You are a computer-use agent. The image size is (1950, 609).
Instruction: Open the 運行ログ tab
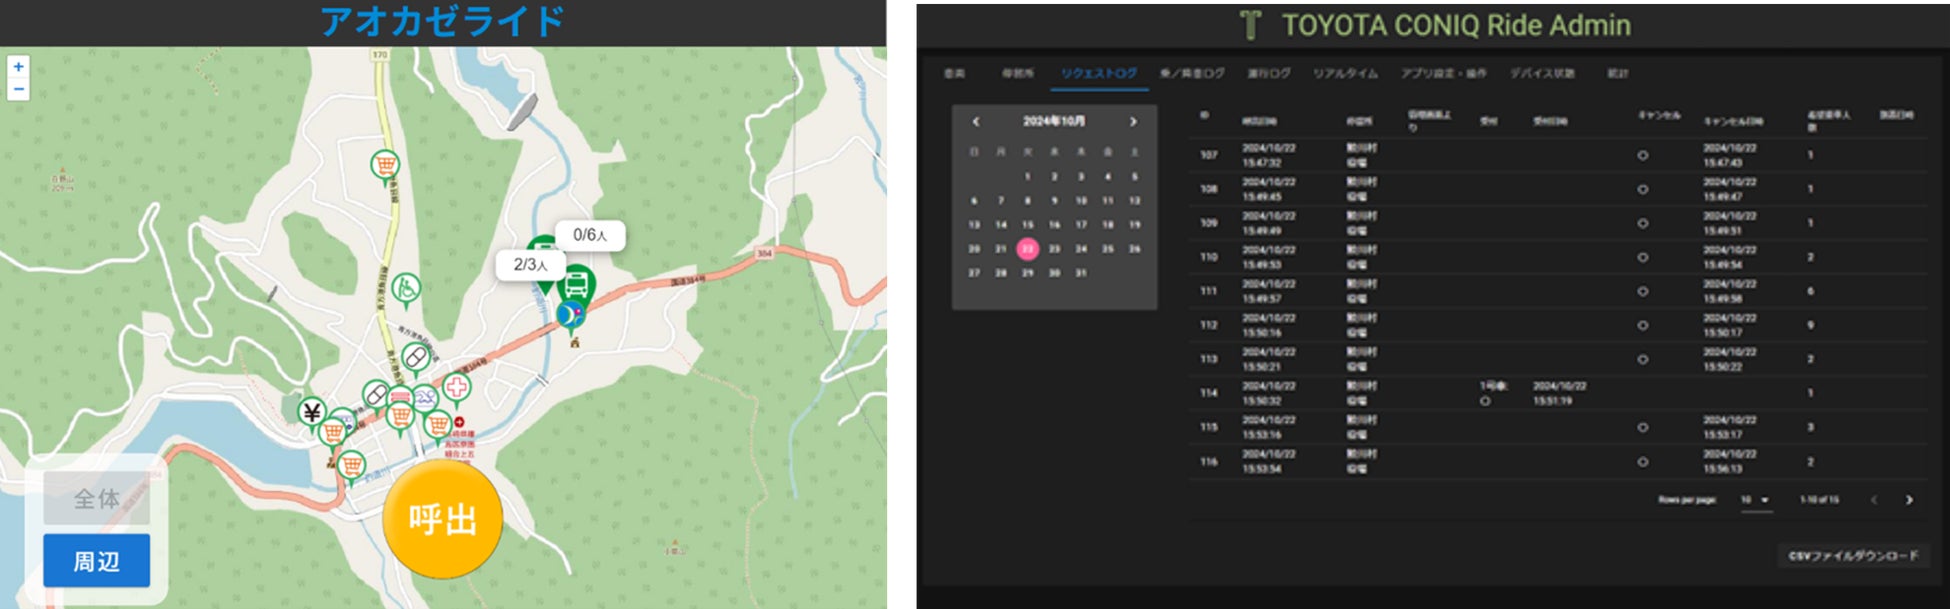click(1268, 74)
